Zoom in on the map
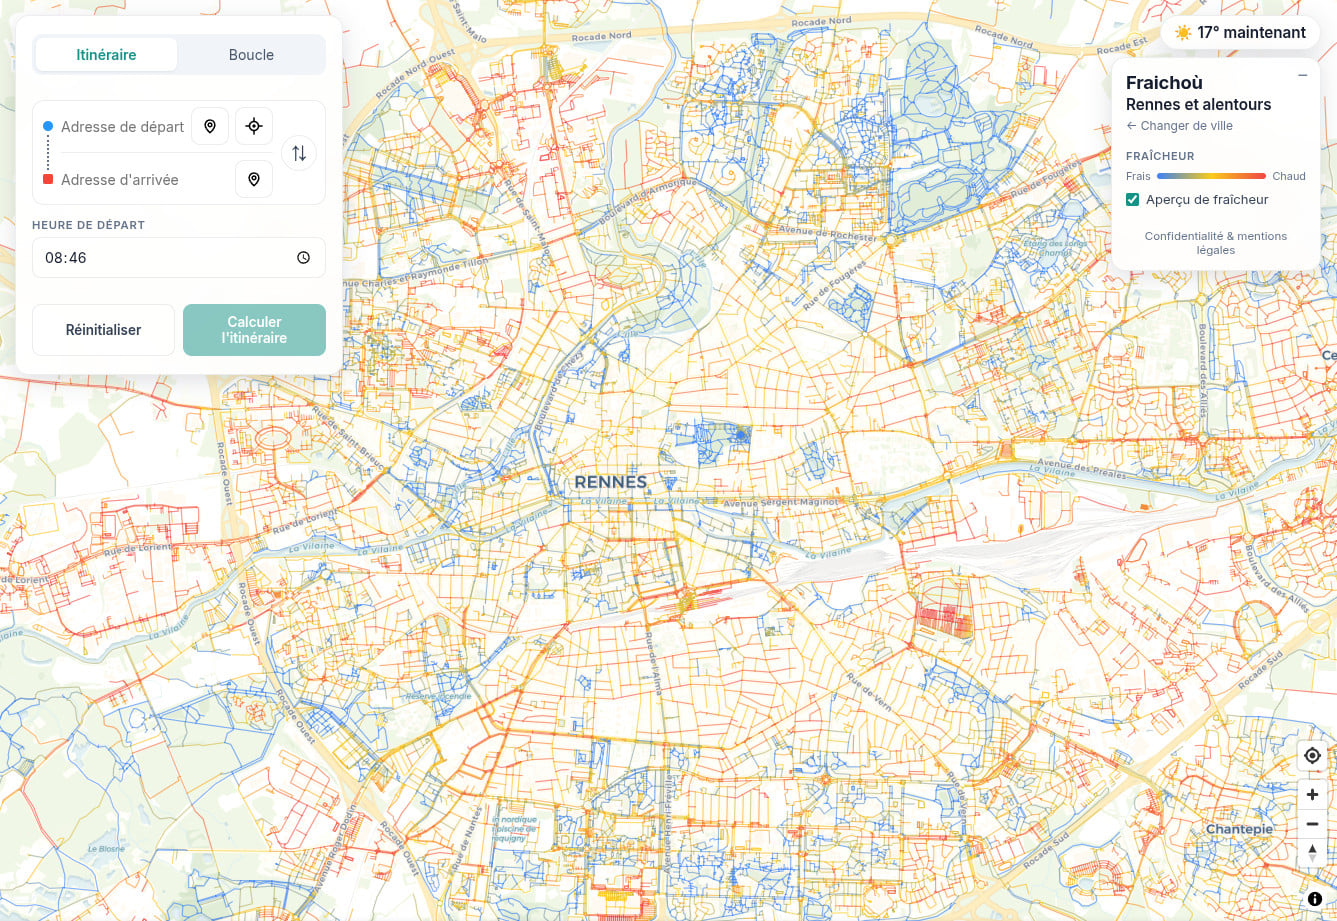1337x921 pixels. [x=1312, y=794]
